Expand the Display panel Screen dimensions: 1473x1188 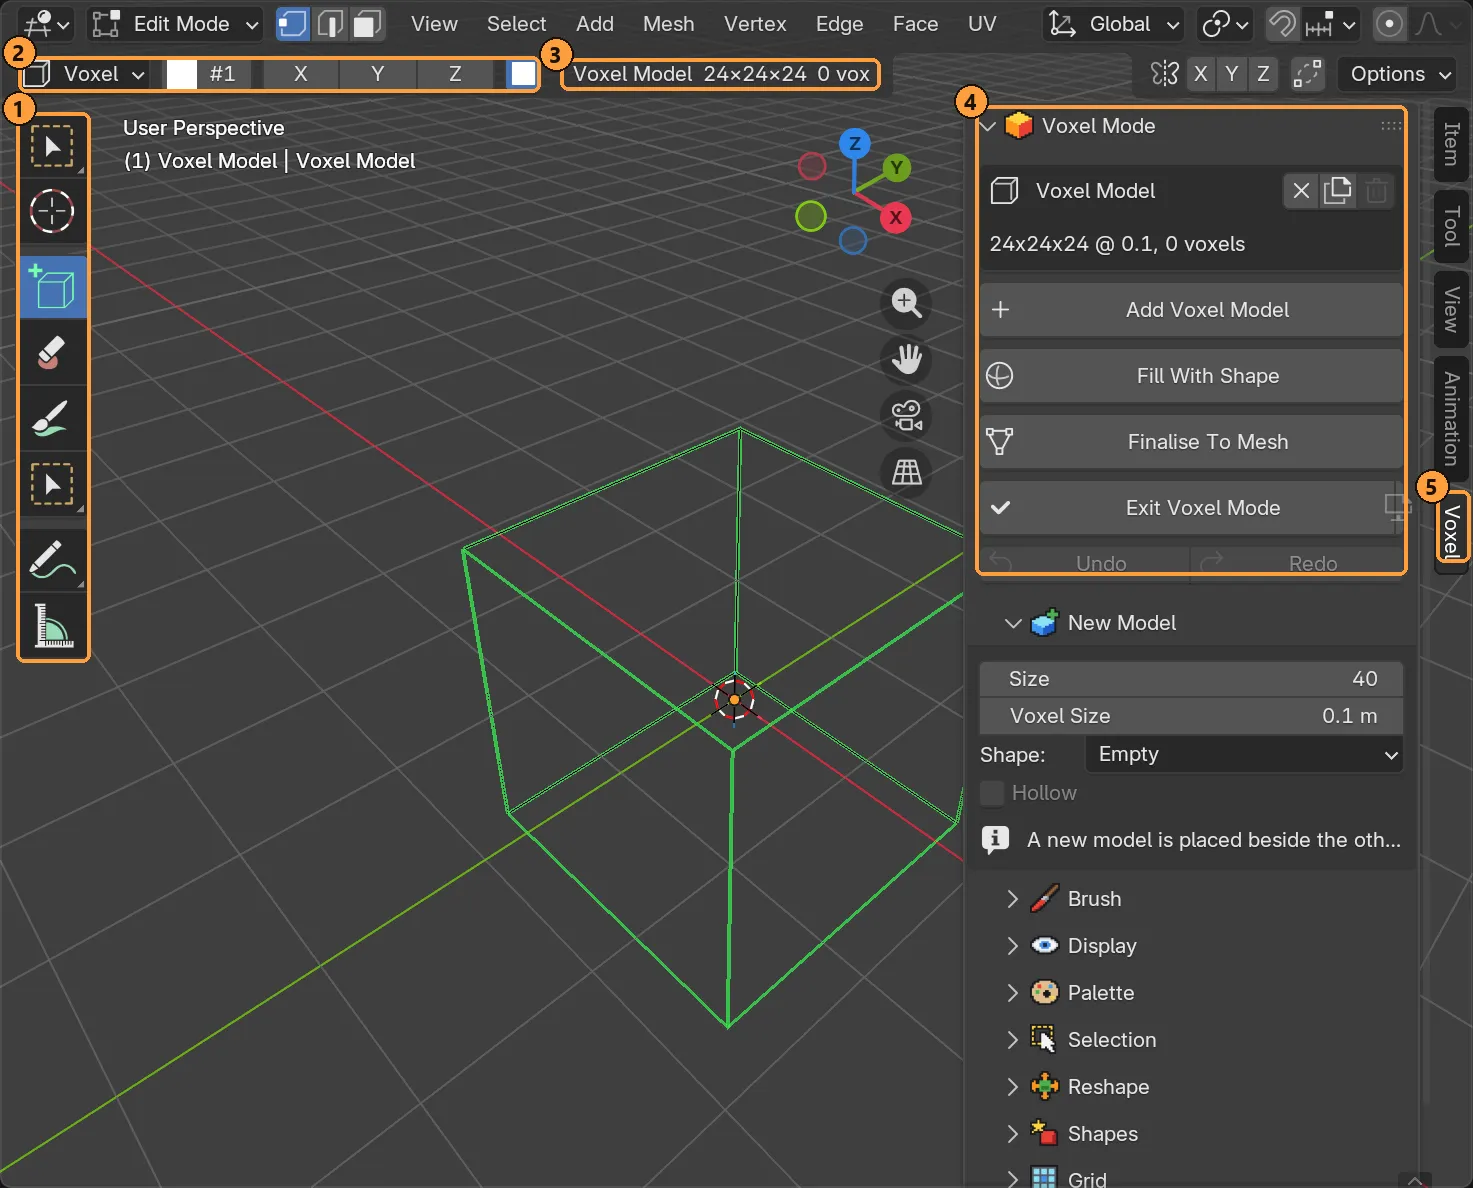1013,946
